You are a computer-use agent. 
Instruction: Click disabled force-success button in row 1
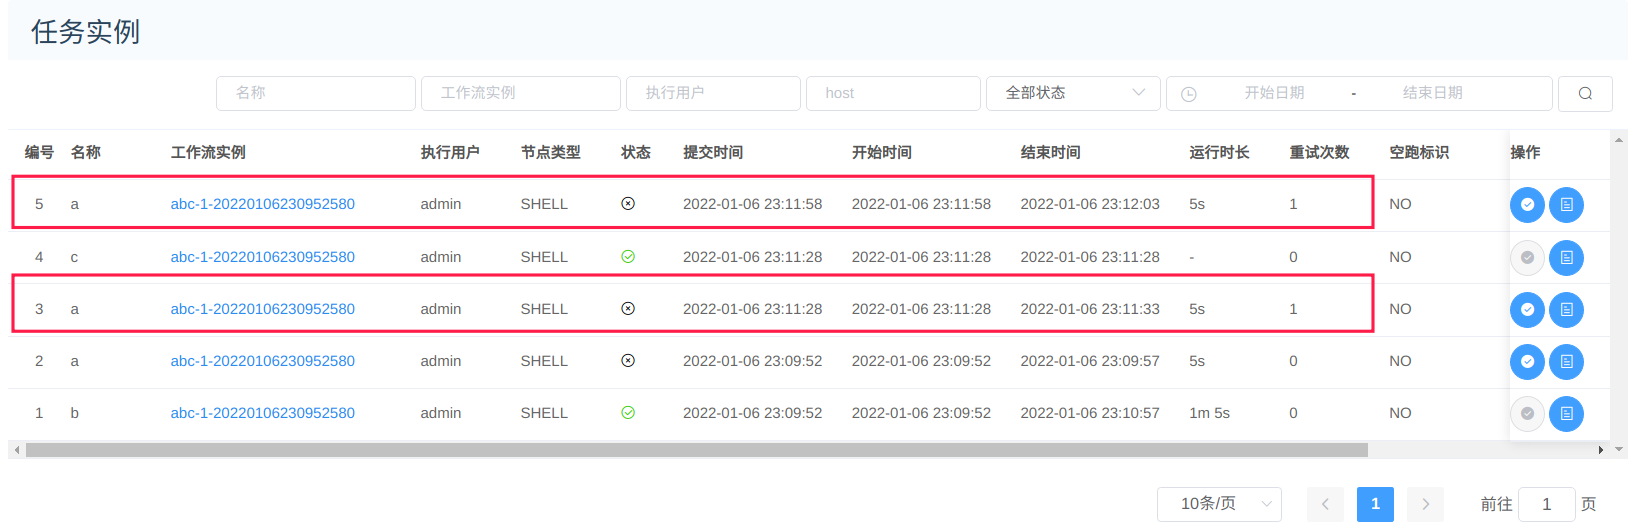pyautogui.click(x=1527, y=414)
